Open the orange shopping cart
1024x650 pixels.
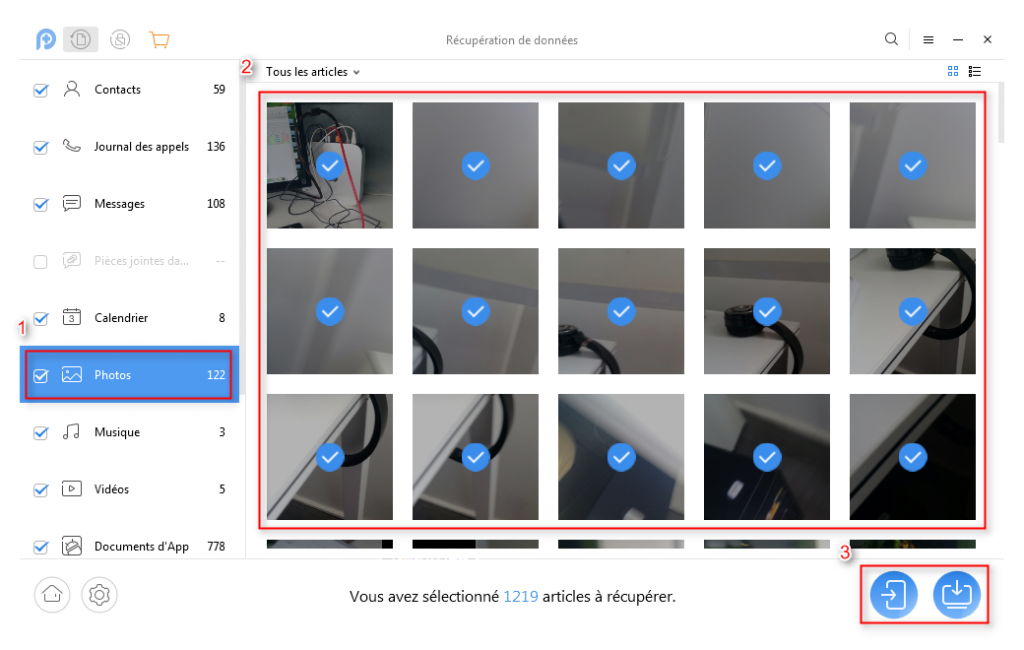(x=159, y=39)
